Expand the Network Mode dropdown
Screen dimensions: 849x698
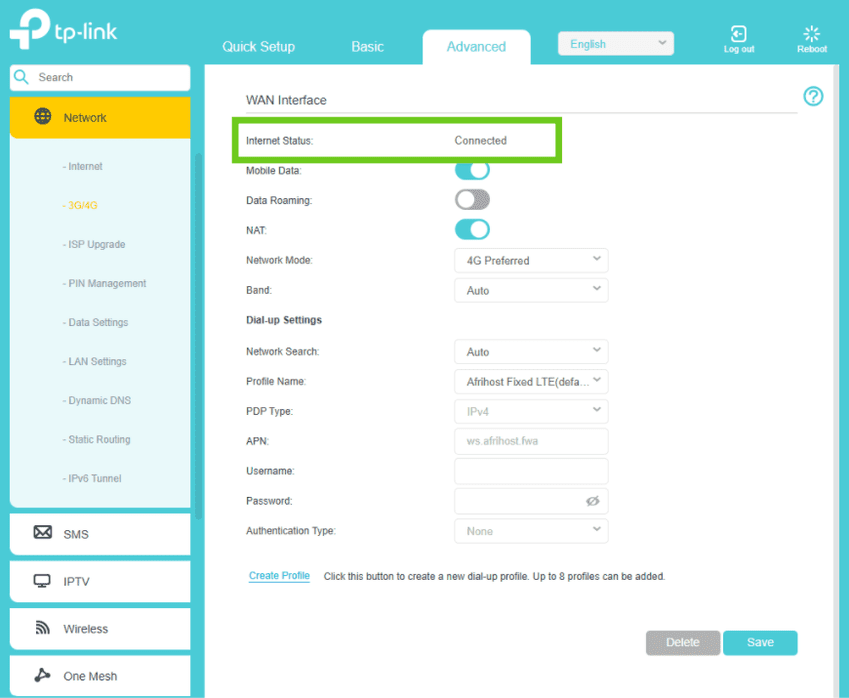(530, 260)
